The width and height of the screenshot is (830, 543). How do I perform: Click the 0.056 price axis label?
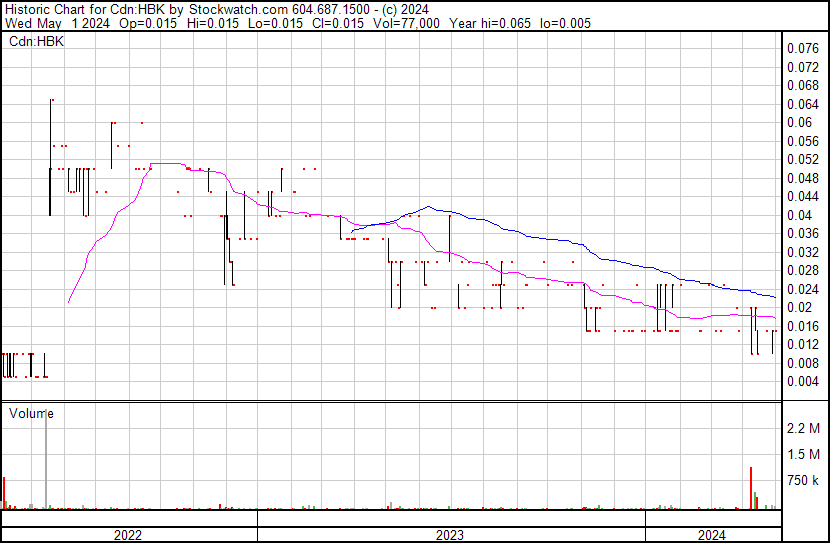(x=803, y=141)
